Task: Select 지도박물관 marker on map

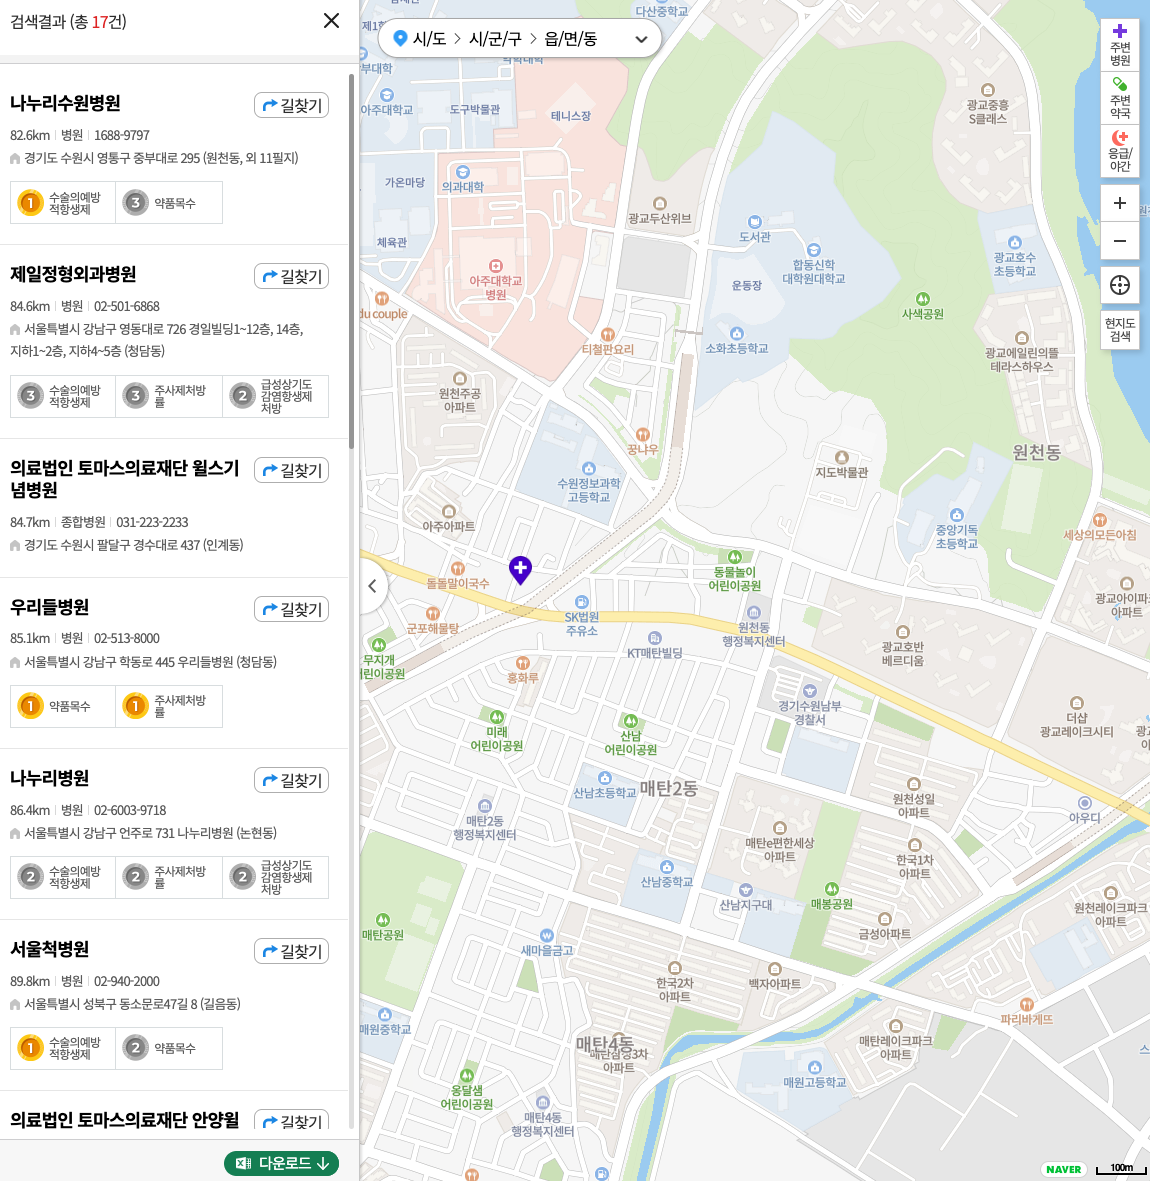Action: (842, 457)
